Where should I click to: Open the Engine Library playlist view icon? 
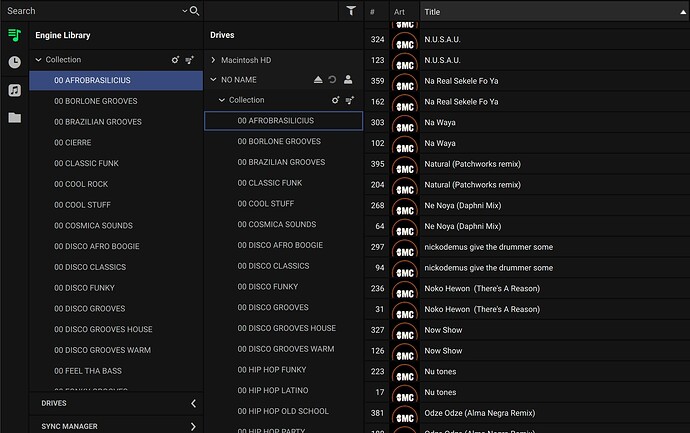(15, 35)
